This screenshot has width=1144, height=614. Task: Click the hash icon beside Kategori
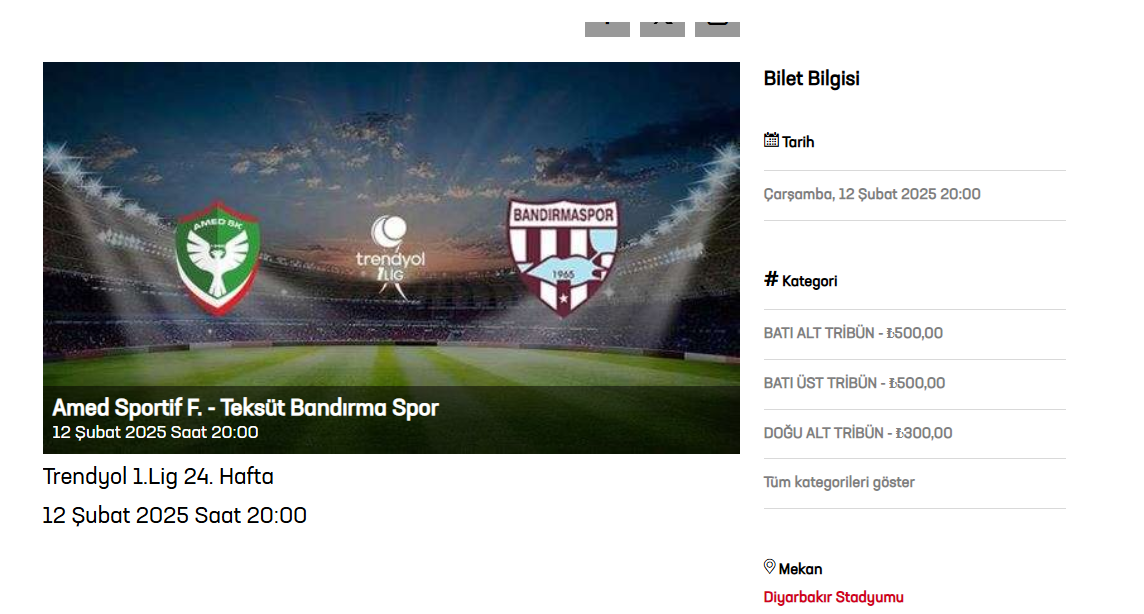(771, 279)
